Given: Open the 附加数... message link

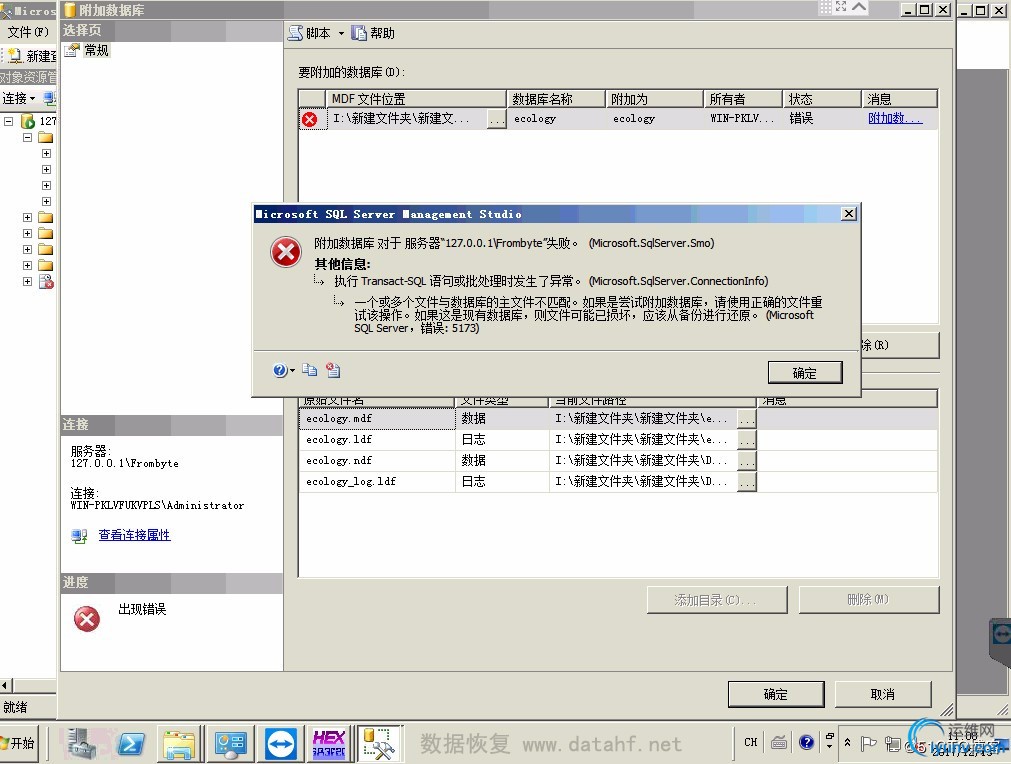Looking at the screenshot, I should pyautogui.click(x=895, y=118).
